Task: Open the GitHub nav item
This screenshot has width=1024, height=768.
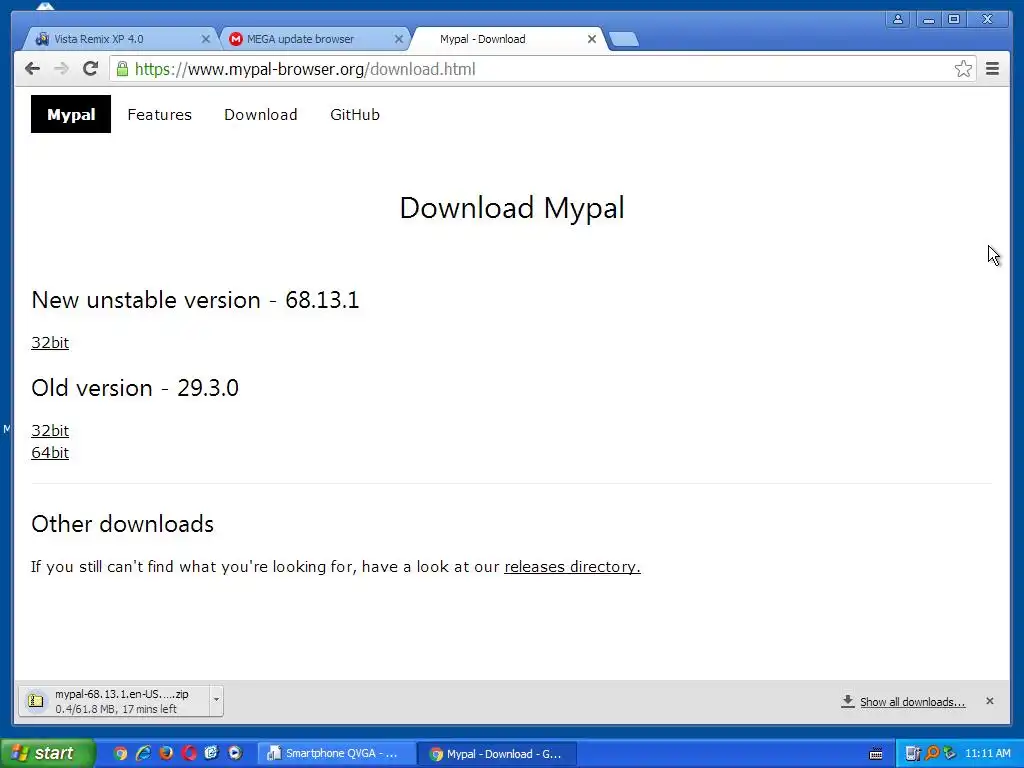Action: tap(355, 114)
